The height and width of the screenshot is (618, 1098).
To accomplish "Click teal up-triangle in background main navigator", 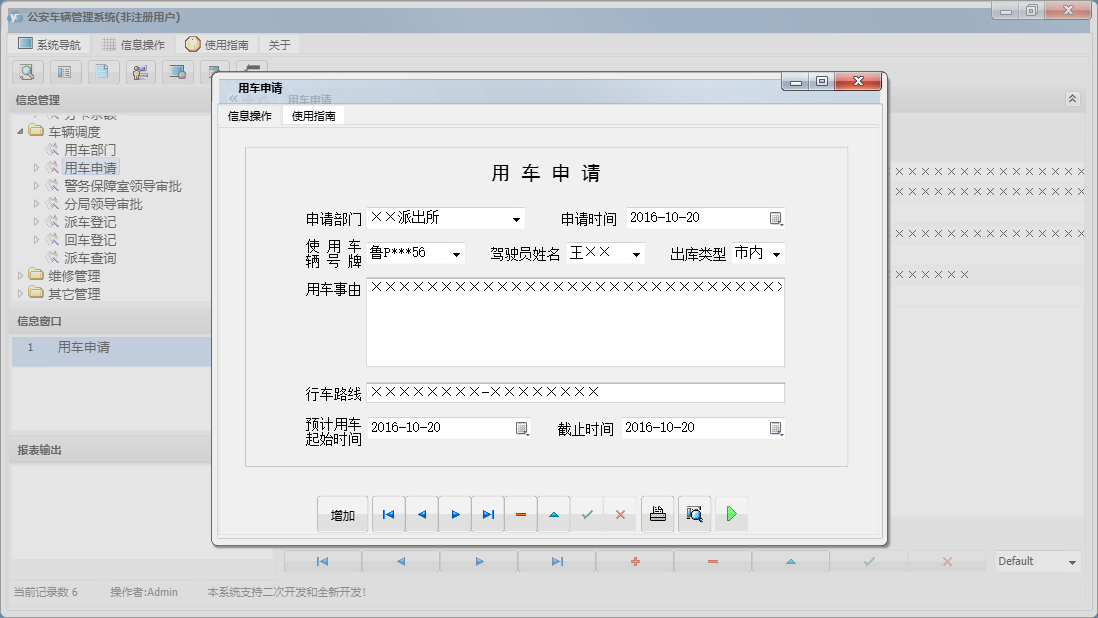I will click(x=791, y=561).
